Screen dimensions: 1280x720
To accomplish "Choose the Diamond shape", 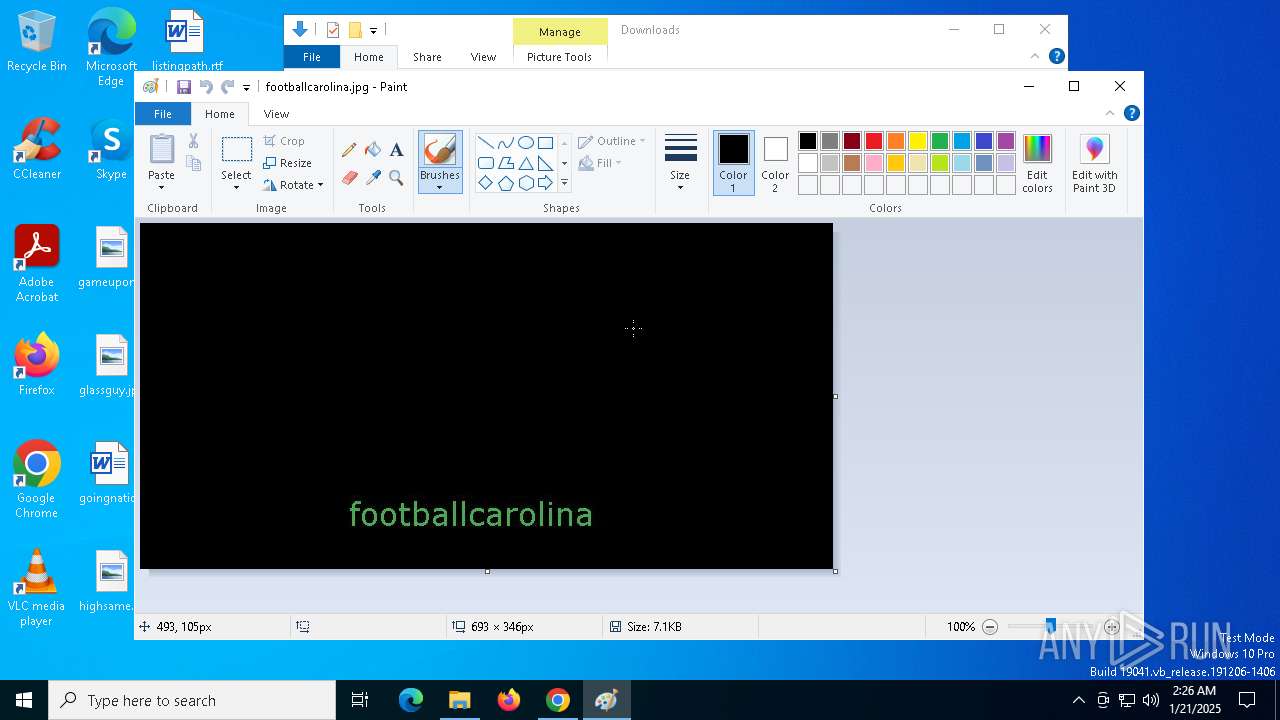I will pyautogui.click(x=485, y=183).
